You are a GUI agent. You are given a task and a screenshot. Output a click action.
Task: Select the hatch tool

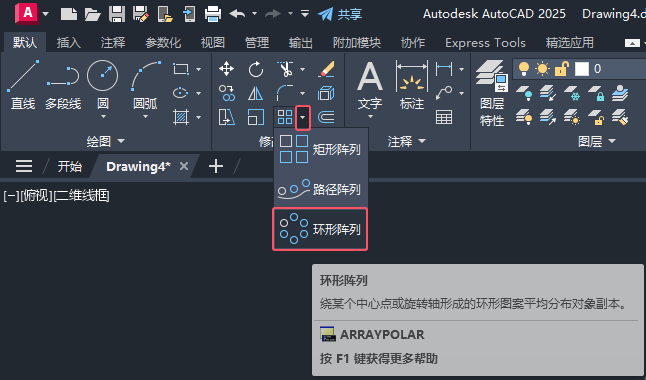click(180, 117)
